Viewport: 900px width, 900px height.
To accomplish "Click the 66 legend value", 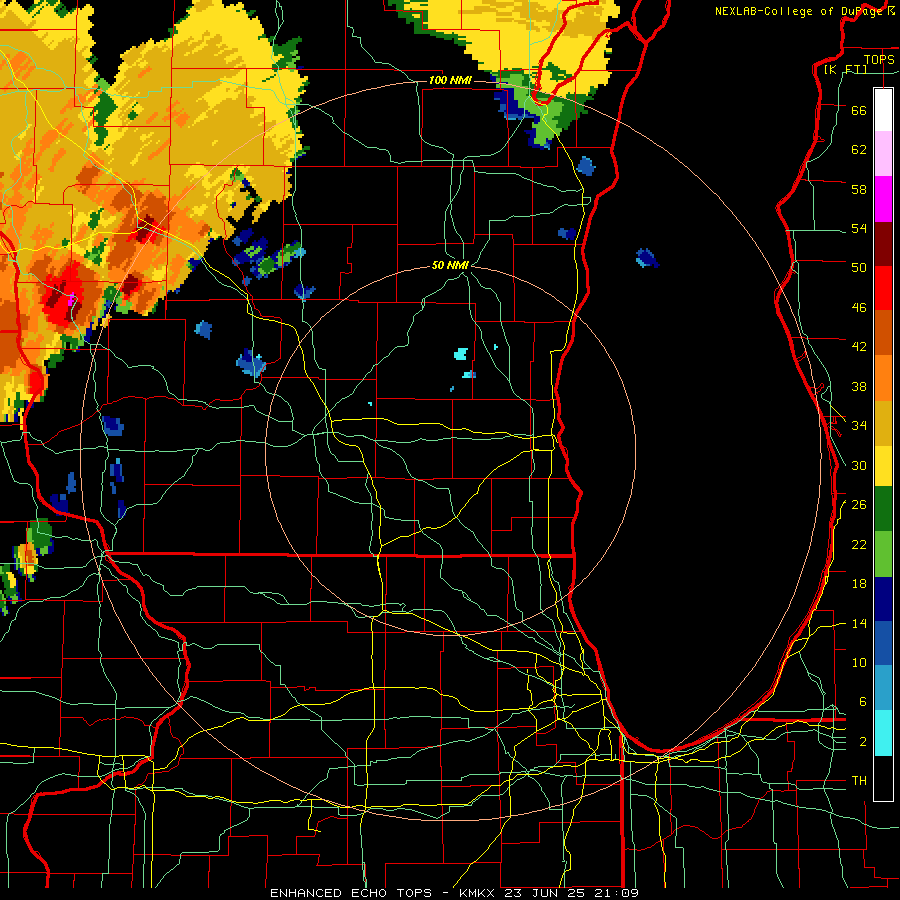I will [859, 110].
